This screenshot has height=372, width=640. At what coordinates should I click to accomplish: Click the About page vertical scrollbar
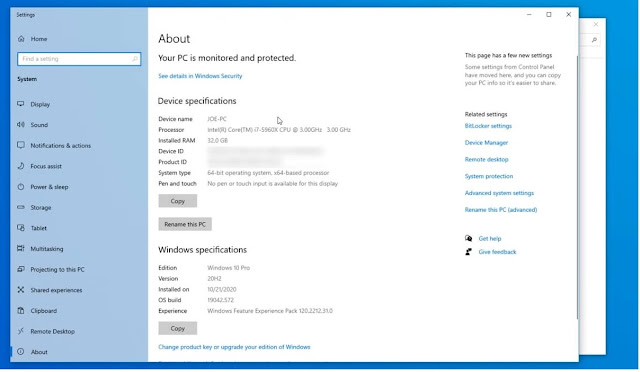pyautogui.click(x=577, y=188)
